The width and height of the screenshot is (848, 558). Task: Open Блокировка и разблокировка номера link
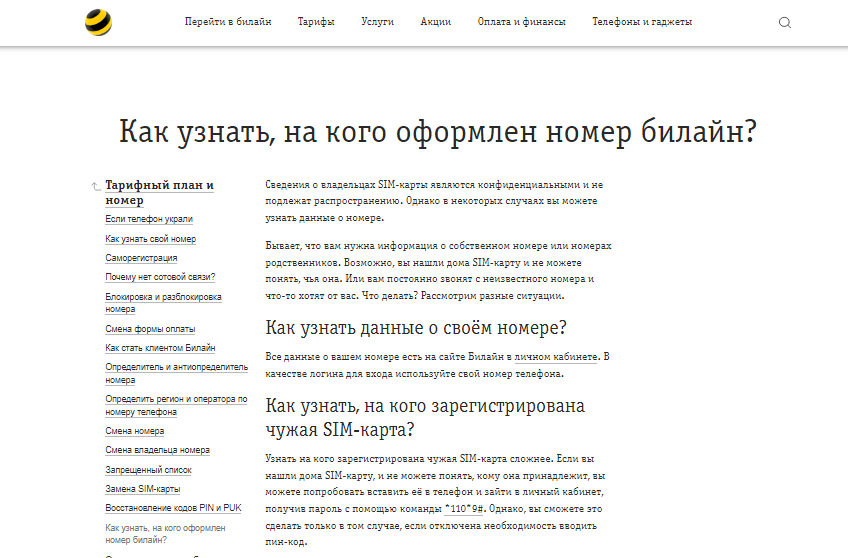point(163,303)
